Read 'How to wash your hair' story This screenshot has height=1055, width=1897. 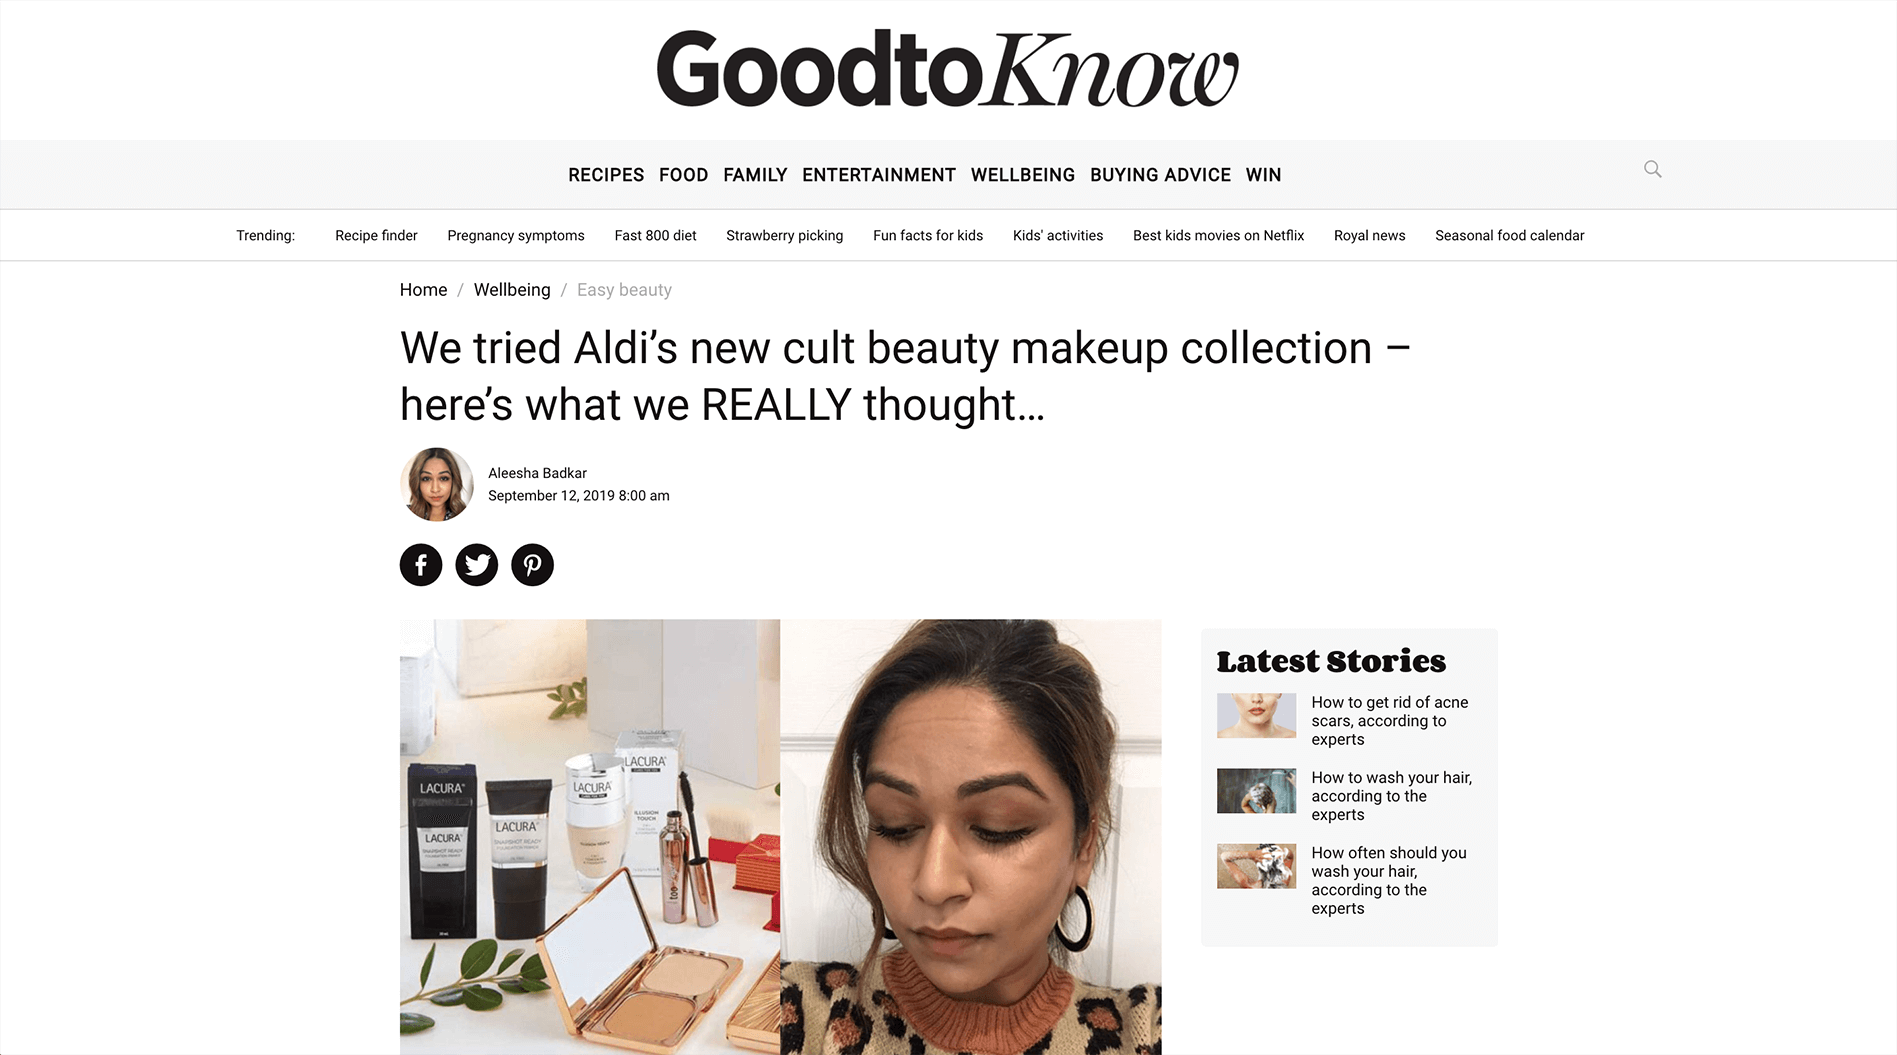(x=1391, y=796)
